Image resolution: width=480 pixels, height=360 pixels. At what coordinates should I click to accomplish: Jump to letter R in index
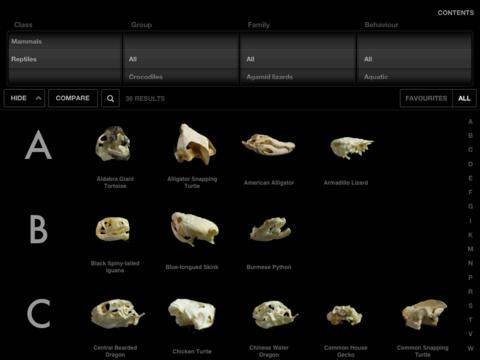tap(470, 292)
